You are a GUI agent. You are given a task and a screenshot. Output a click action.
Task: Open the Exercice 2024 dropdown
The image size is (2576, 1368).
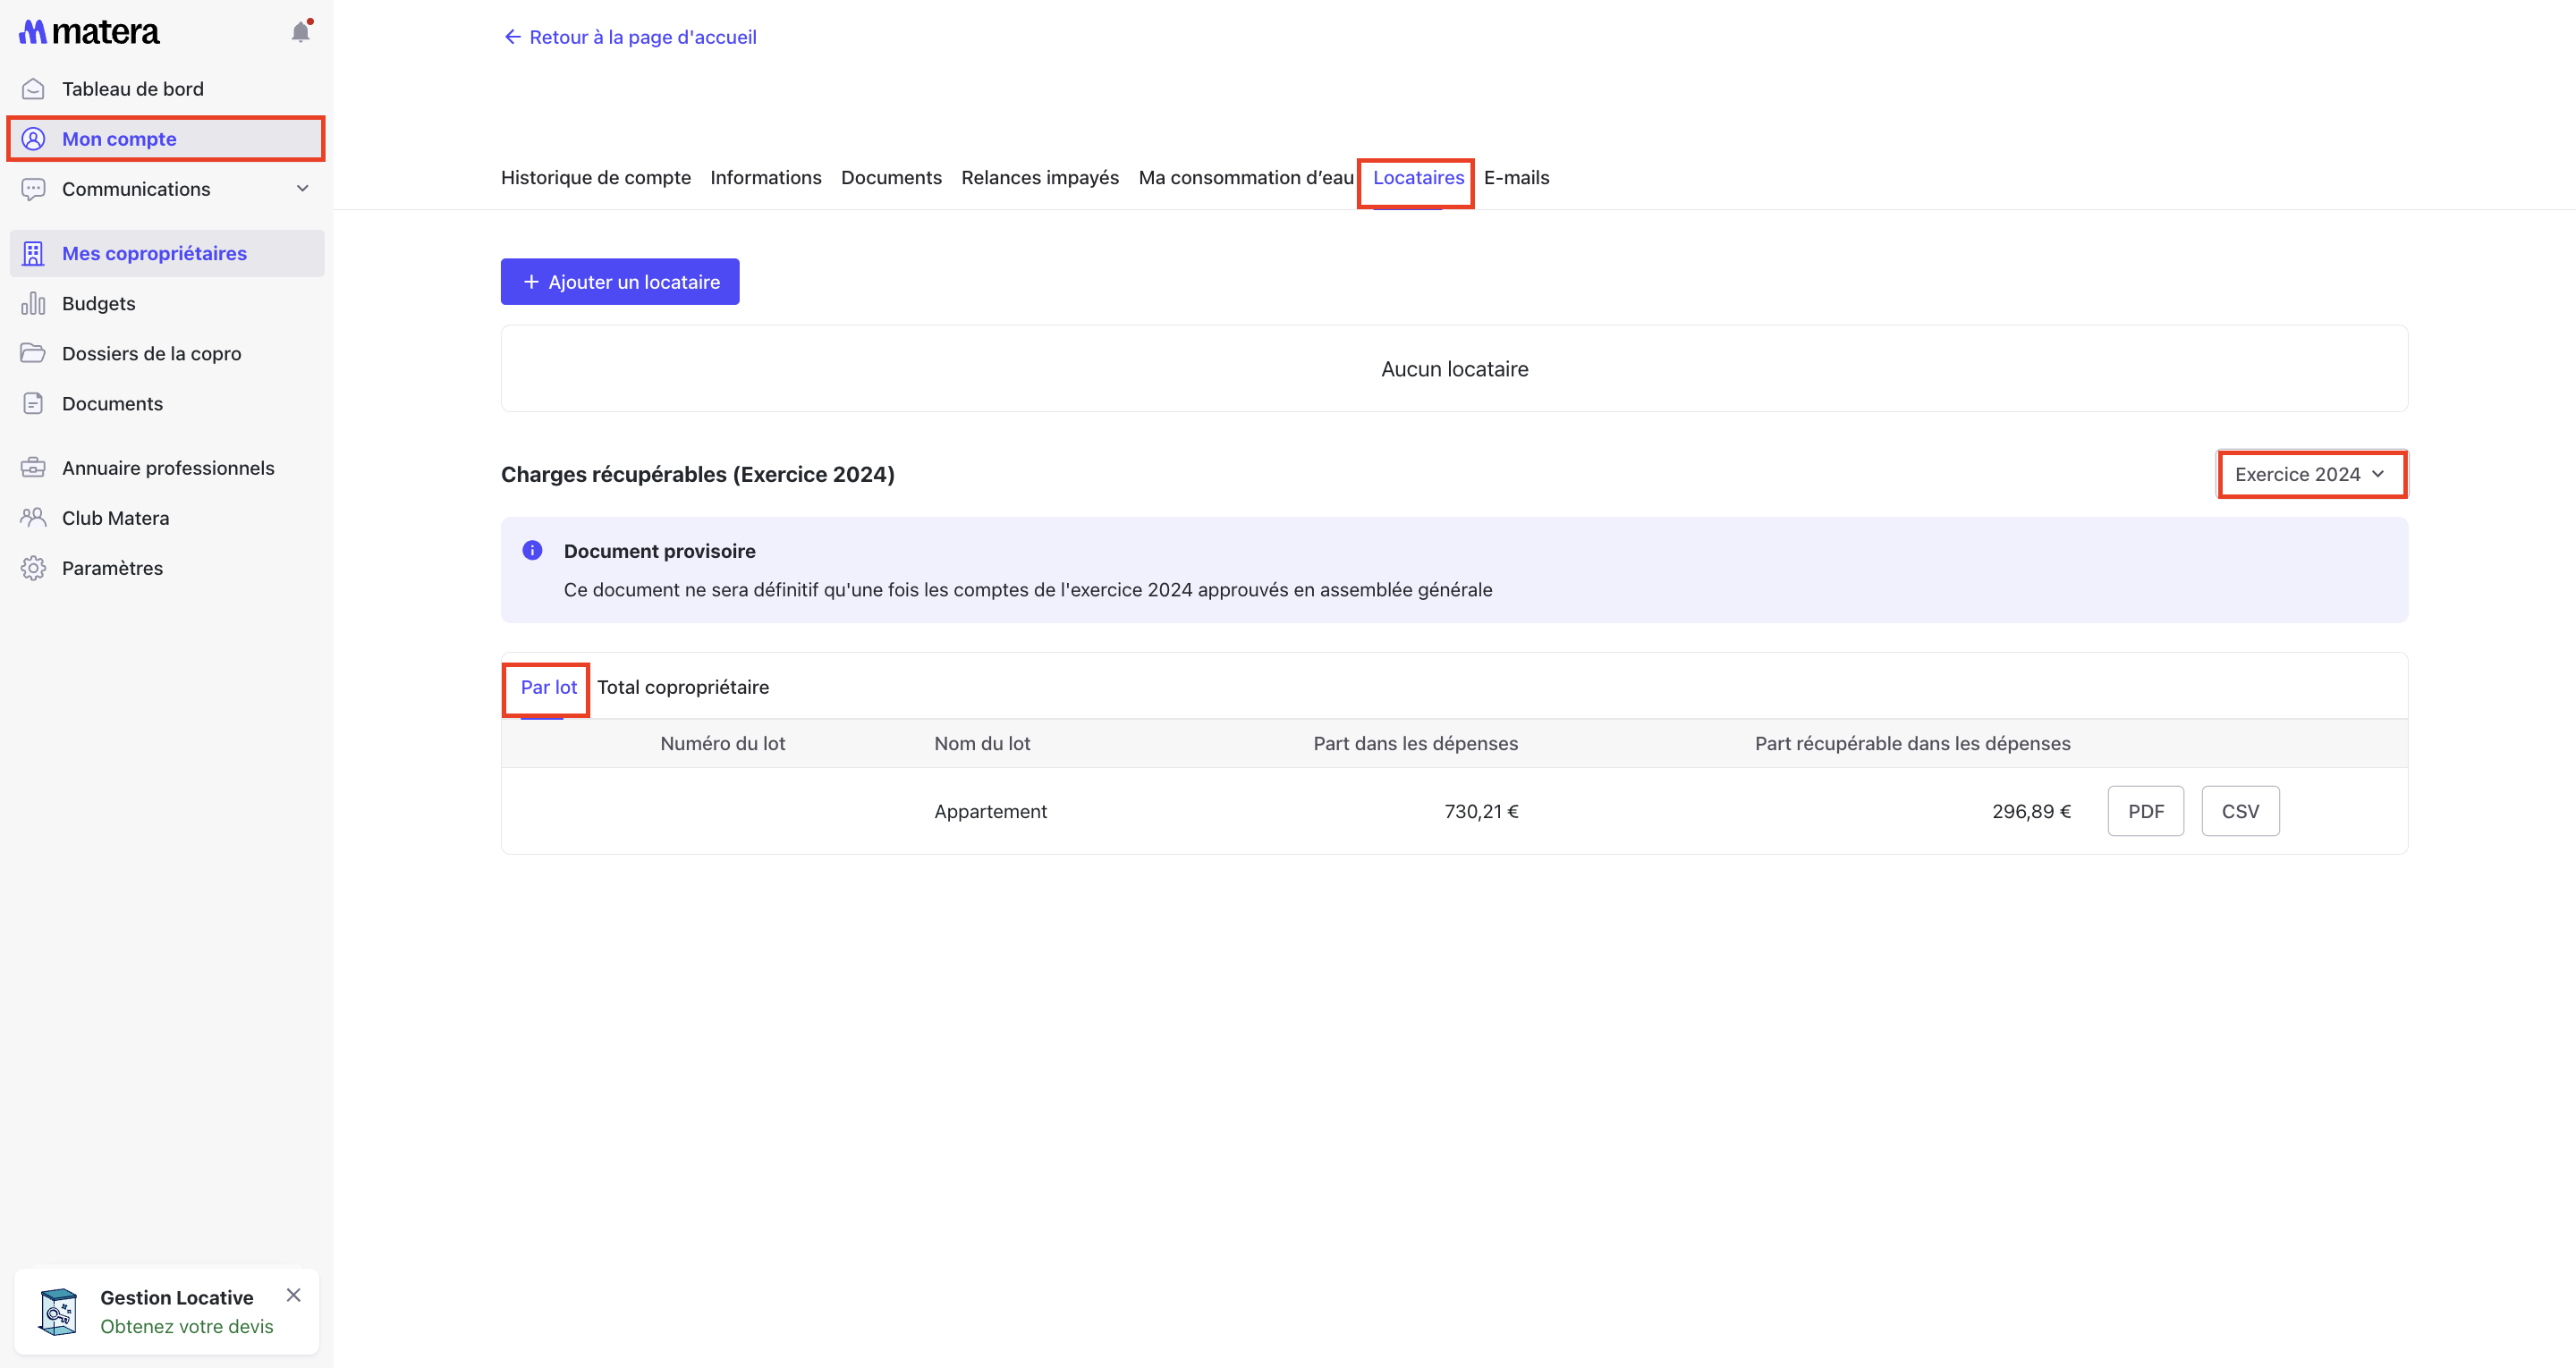(x=2310, y=474)
